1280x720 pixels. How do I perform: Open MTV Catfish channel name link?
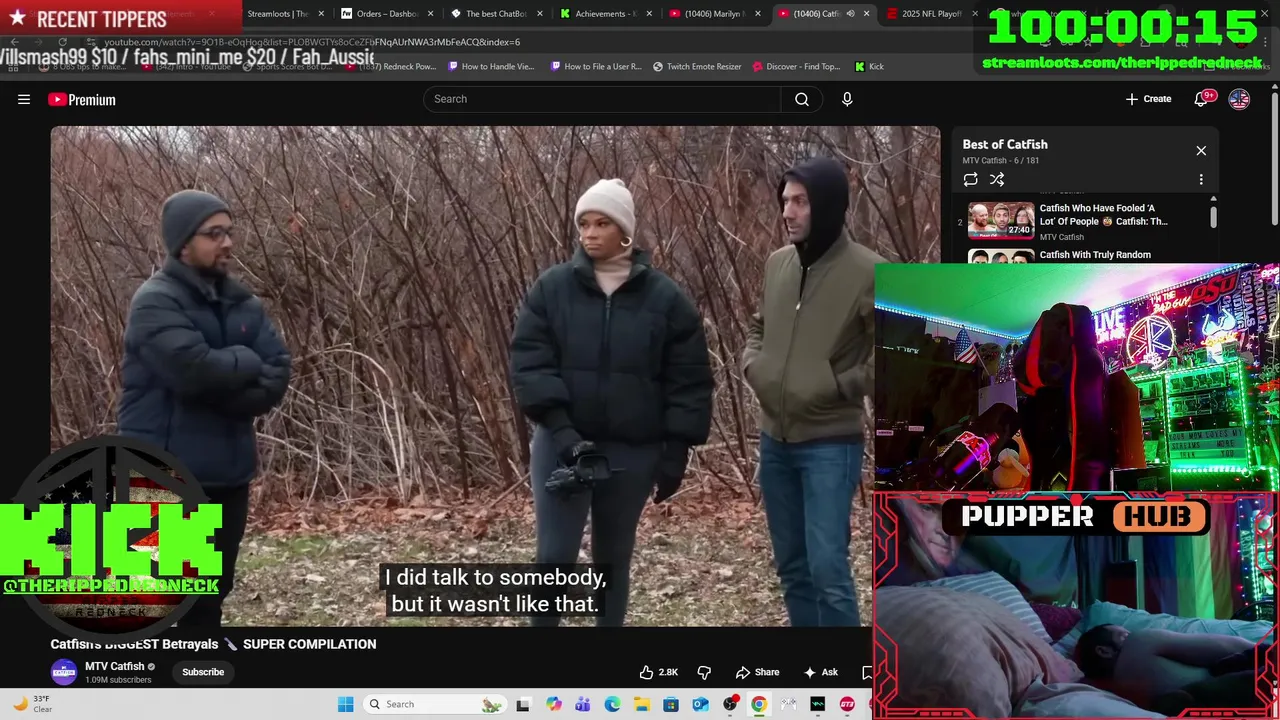click(x=115, y=666)
